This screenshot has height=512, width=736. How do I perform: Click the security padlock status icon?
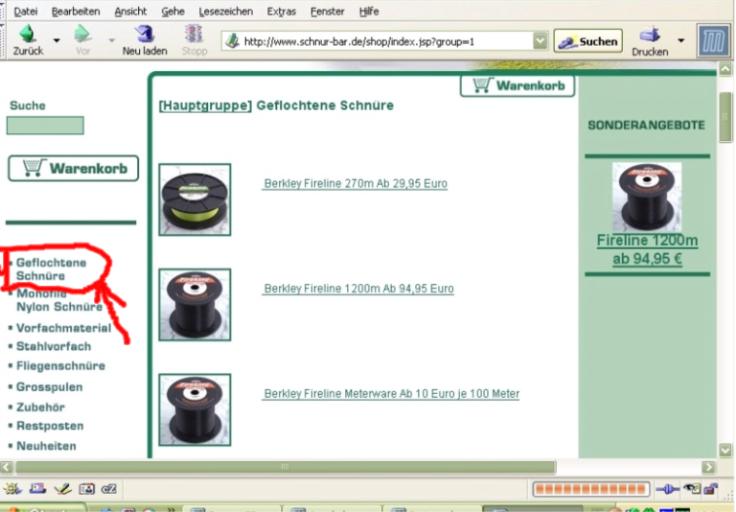point(711,489)
